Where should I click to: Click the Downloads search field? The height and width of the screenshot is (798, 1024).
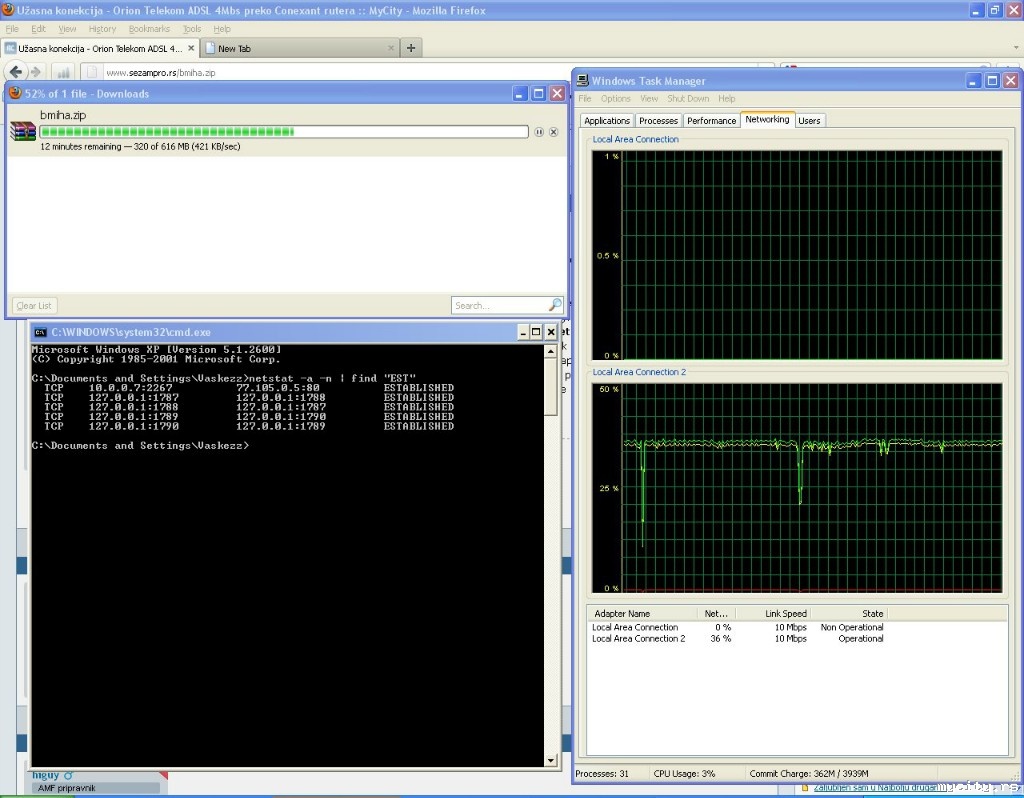pyautogui.click(x=498, y=306)
